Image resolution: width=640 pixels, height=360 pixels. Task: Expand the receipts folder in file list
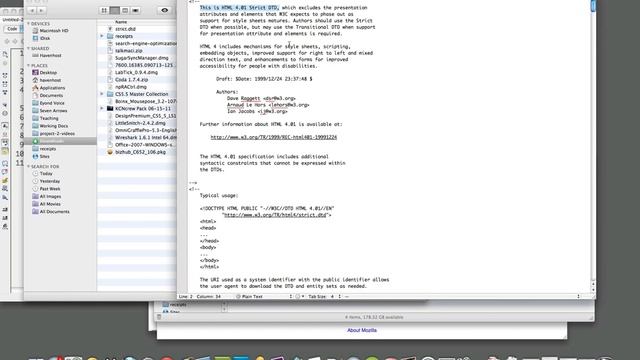point(102,36)
